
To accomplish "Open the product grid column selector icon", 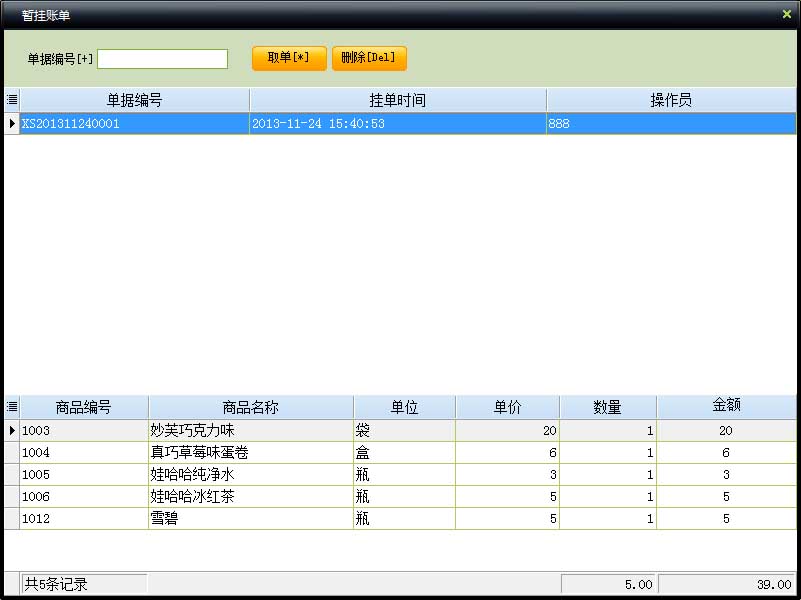I will (x=12, y=406).
